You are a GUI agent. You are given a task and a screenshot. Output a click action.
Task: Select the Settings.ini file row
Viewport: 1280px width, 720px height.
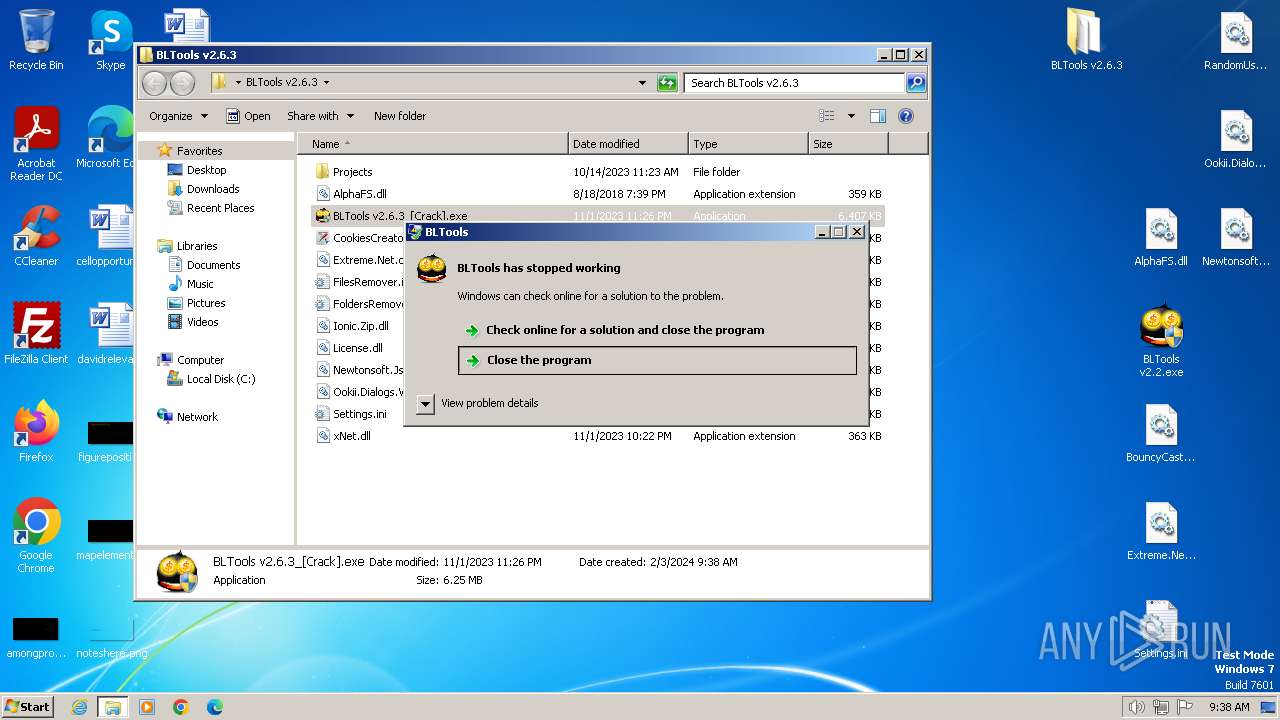359,414
